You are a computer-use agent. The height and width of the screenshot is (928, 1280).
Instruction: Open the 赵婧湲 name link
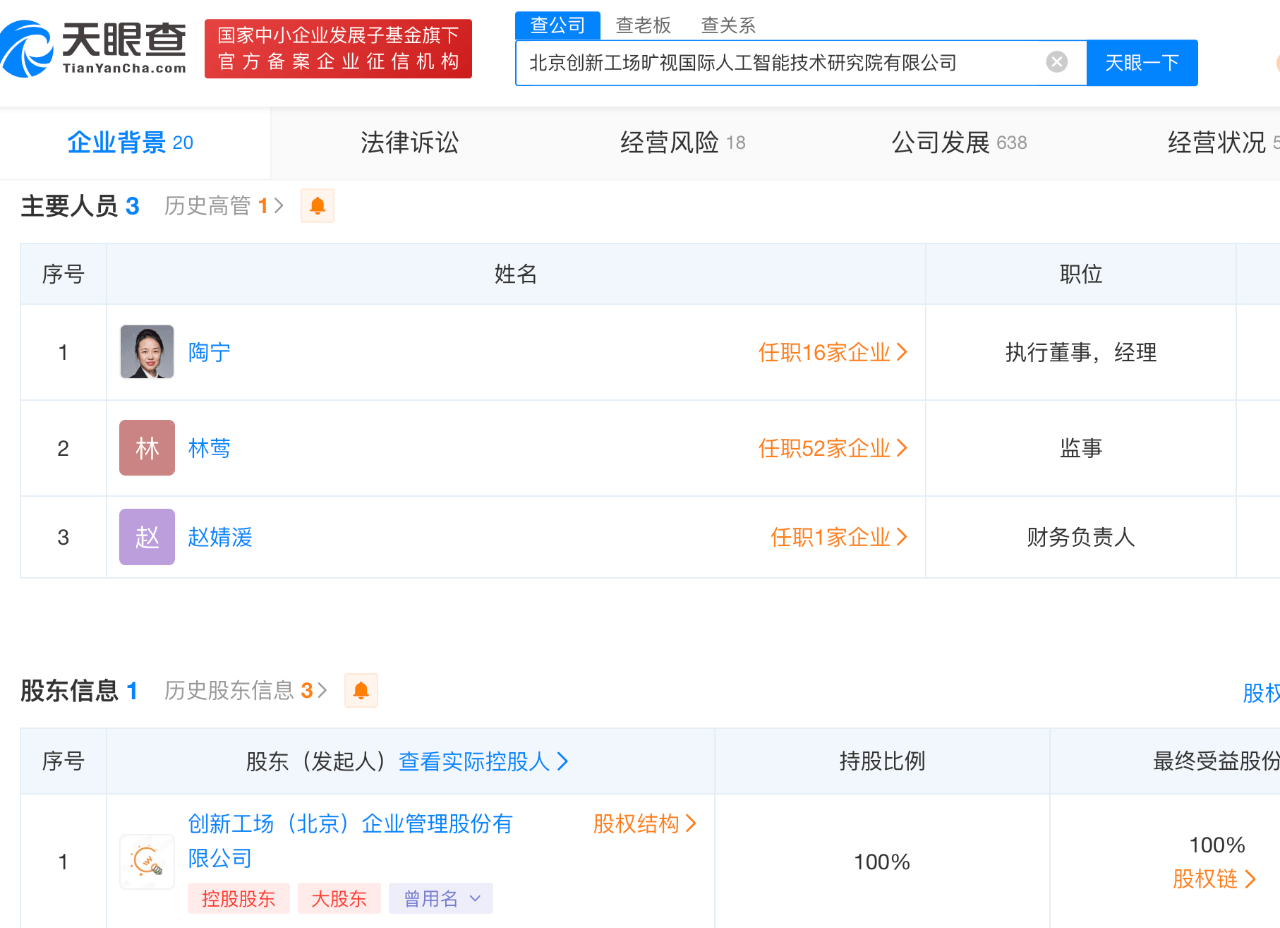(220, 537)
